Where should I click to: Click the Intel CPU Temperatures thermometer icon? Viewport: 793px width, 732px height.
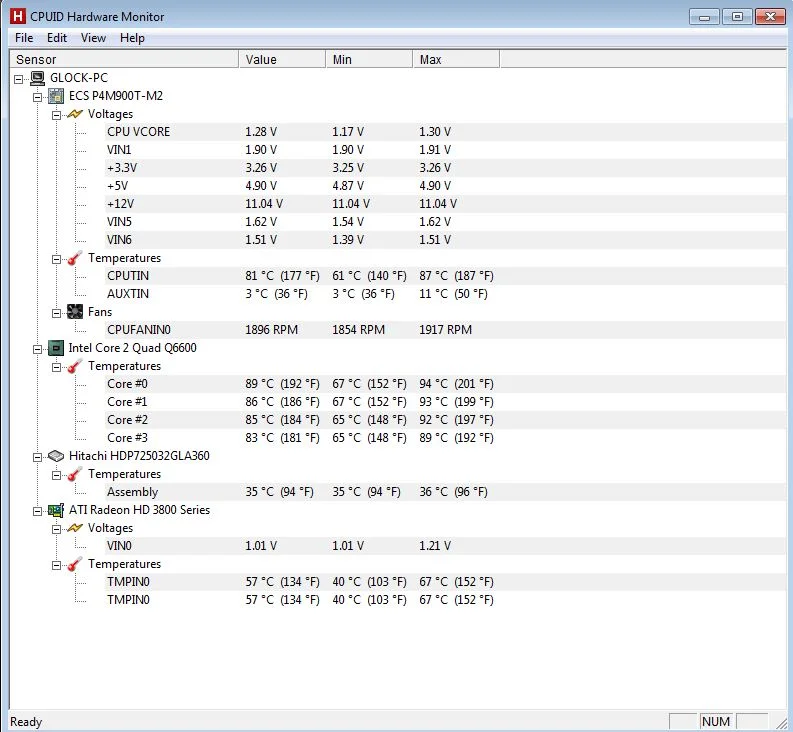coord(75,366)
